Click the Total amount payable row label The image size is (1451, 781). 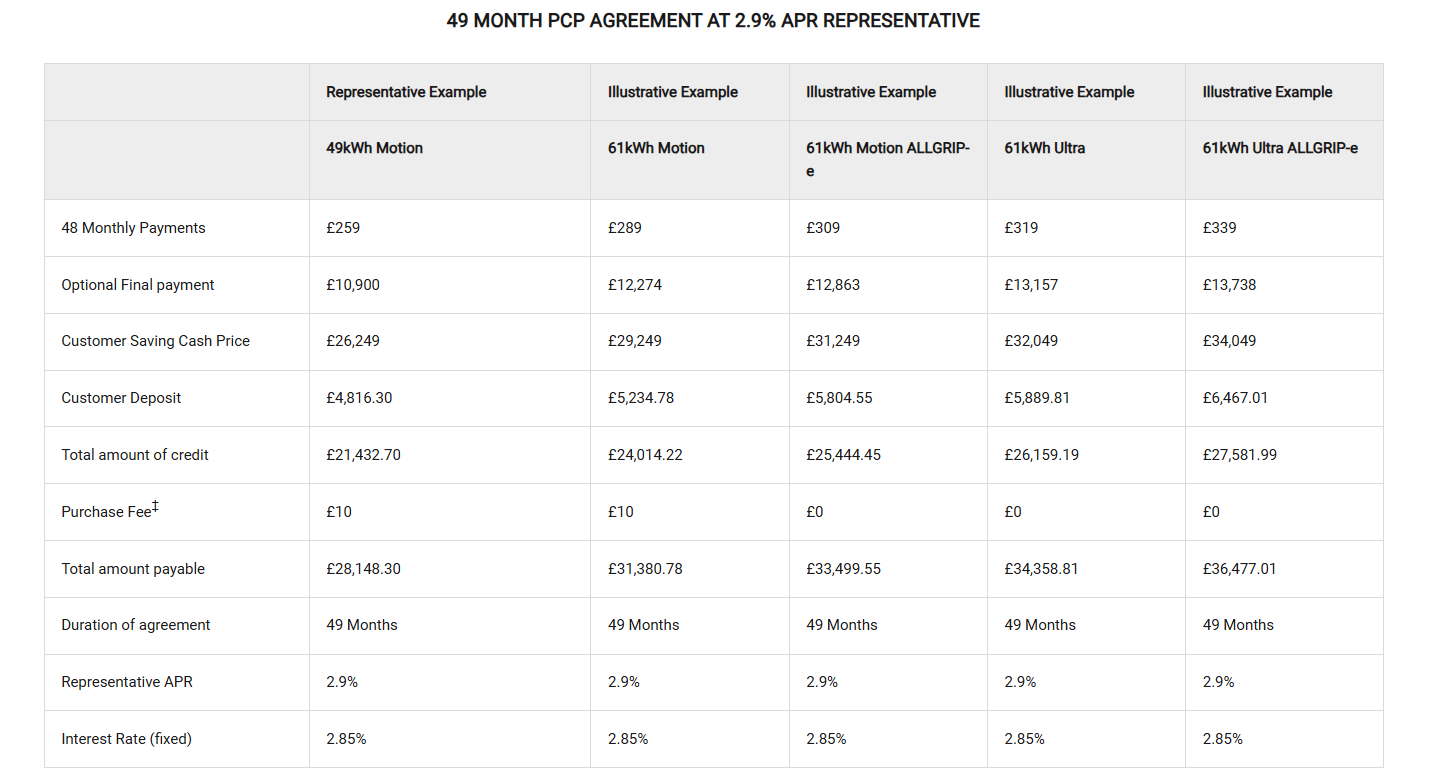(133, 569)
